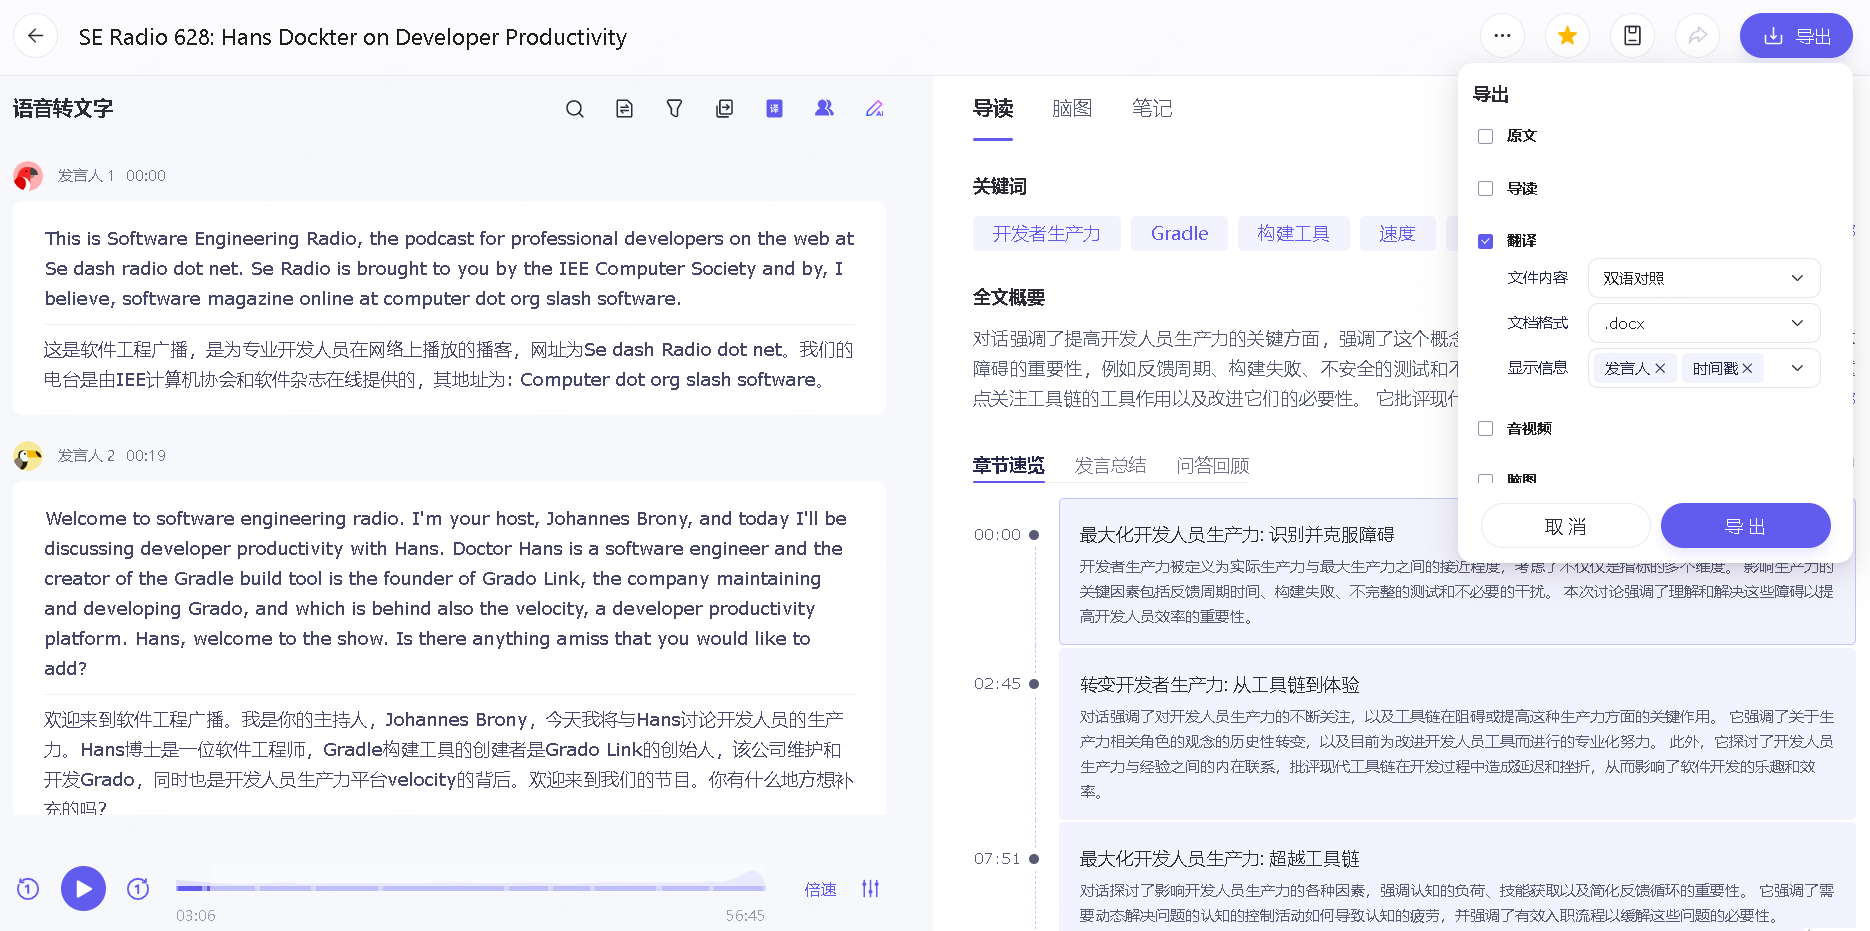Click the top-right export (导出) button
This screenshot has width=1870, height=931.
pyautogui.click(x=1796, y=36)
